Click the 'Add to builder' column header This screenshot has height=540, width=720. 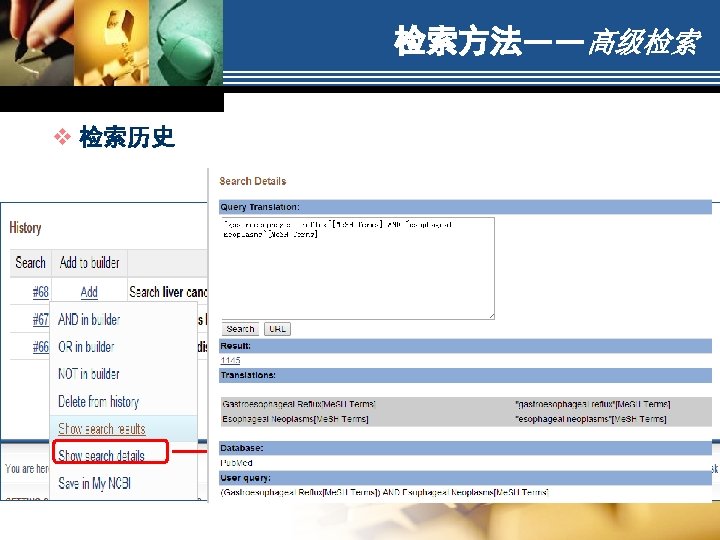coord(90,263)
